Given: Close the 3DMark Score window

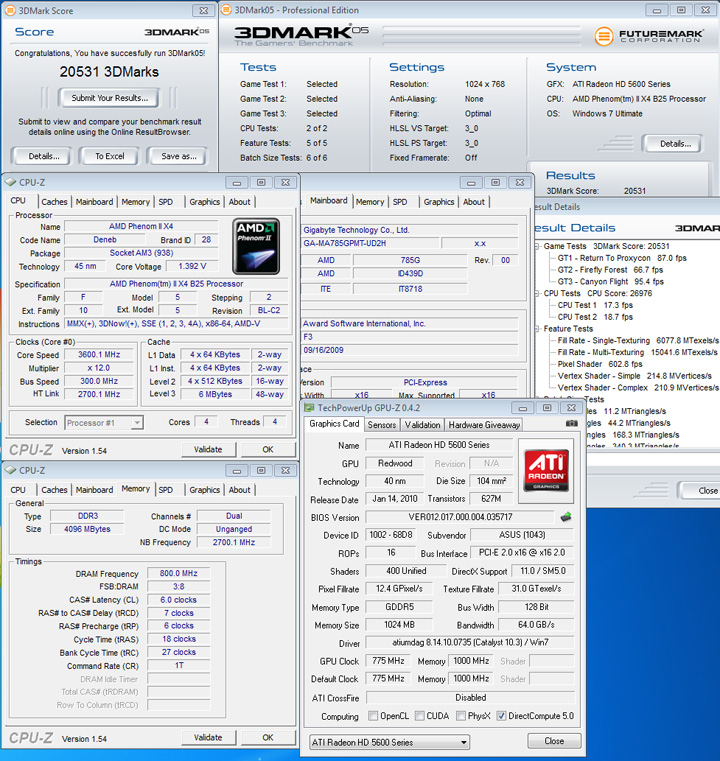Looking at the screenshot, I should click(204, 10).
